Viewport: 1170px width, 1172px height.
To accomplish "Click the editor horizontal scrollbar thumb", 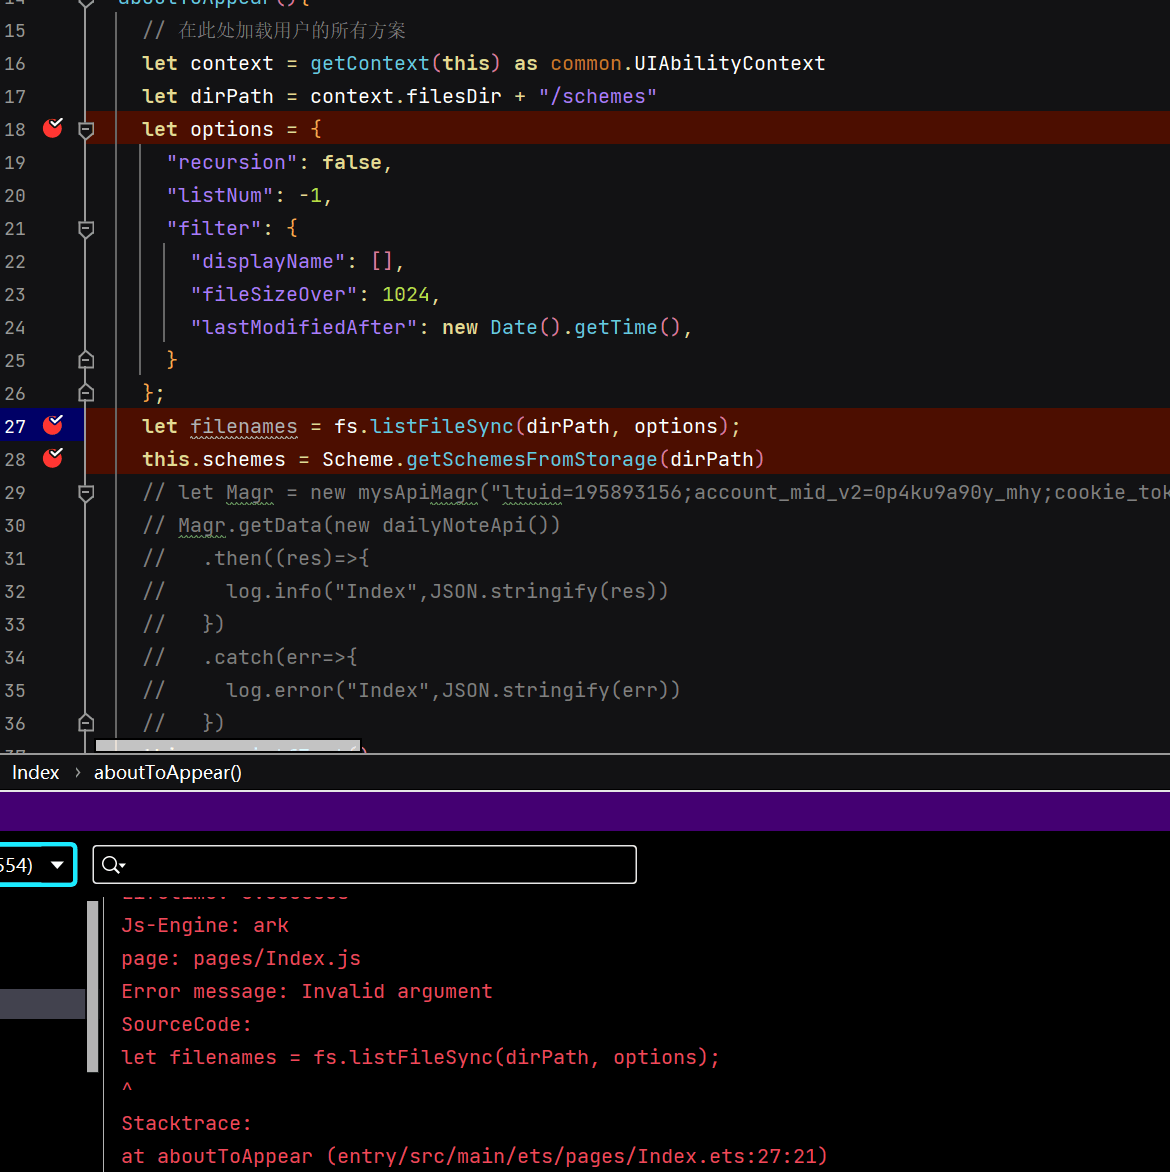I will coord(228,746).
